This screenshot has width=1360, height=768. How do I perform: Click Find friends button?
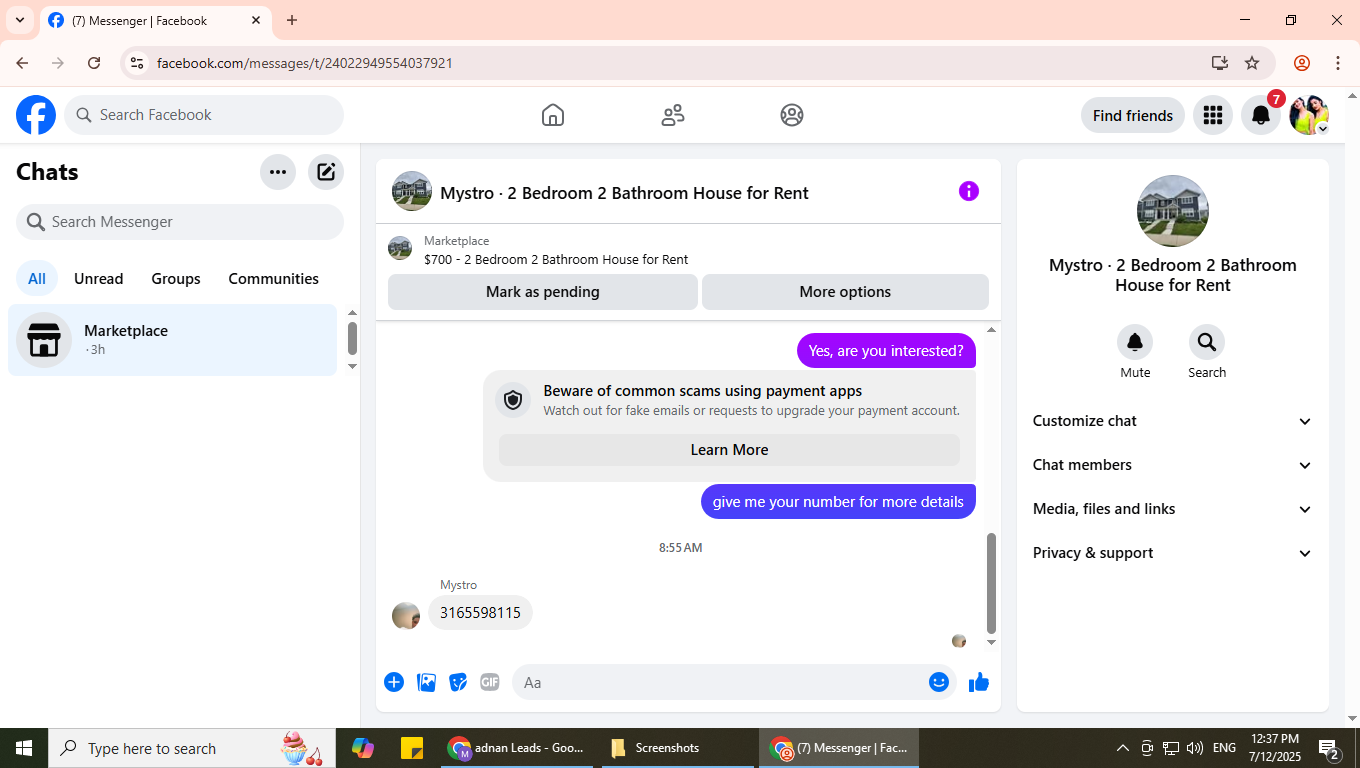pos(1133,115)
